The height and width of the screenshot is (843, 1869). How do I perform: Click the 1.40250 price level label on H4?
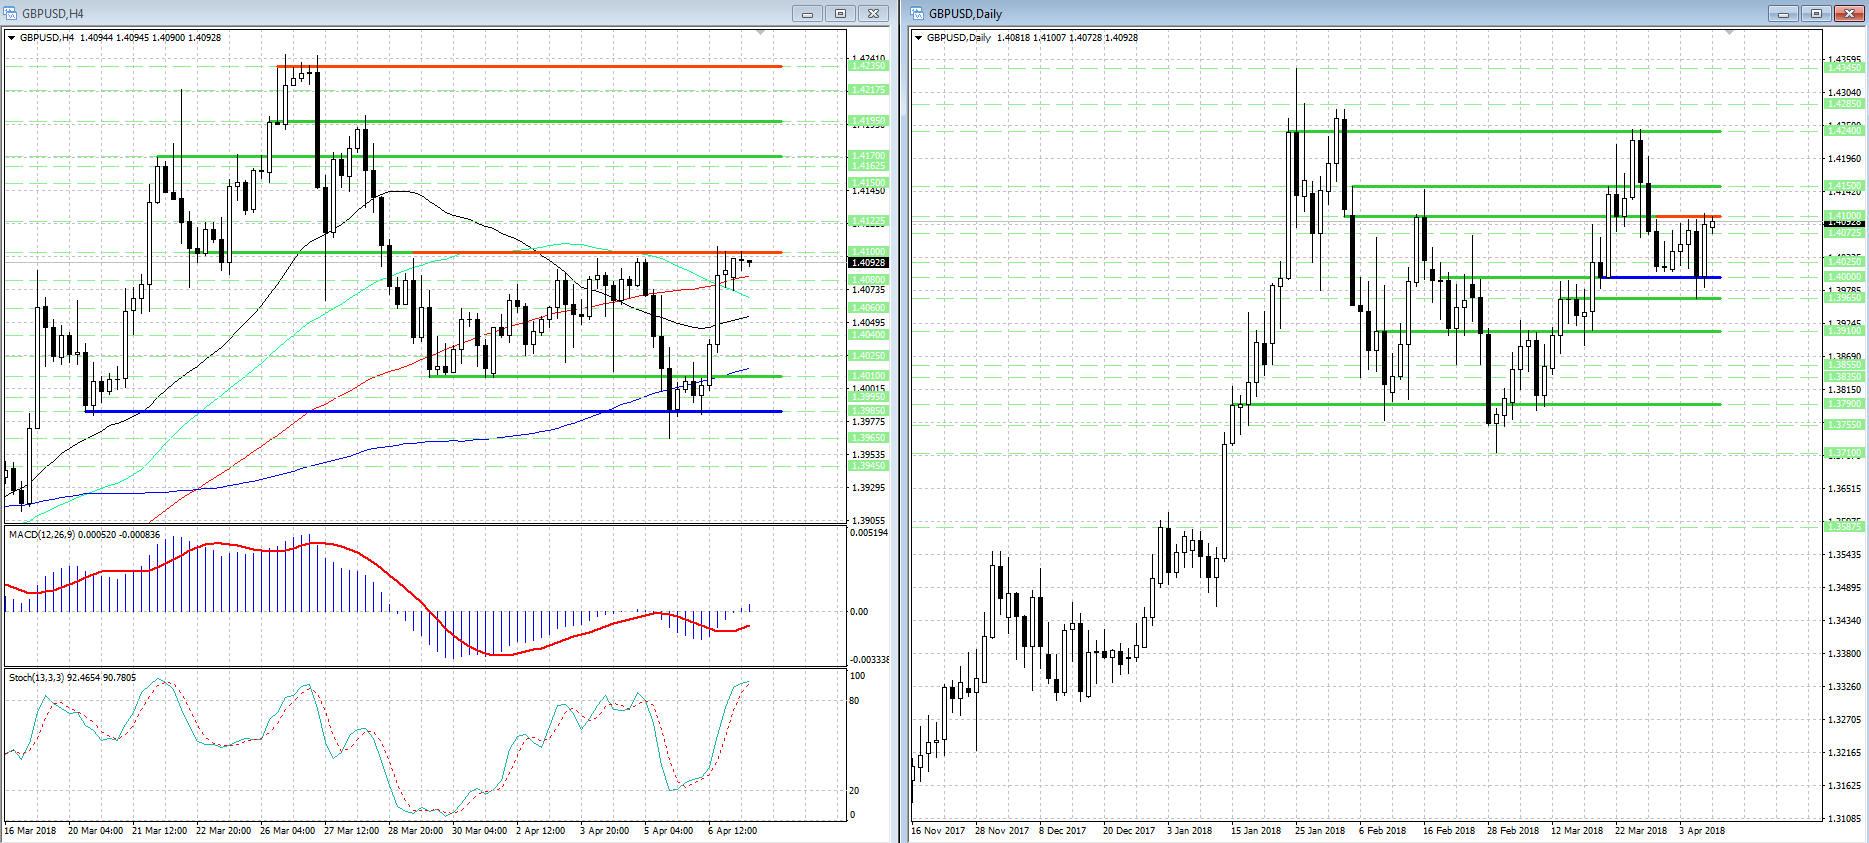[868, 356]
